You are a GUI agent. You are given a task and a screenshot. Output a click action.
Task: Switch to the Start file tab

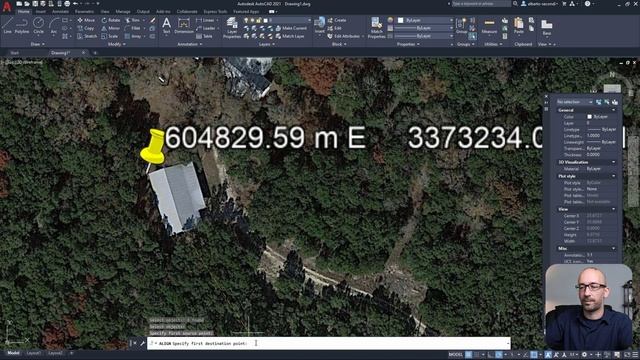[x=15, y=53]
